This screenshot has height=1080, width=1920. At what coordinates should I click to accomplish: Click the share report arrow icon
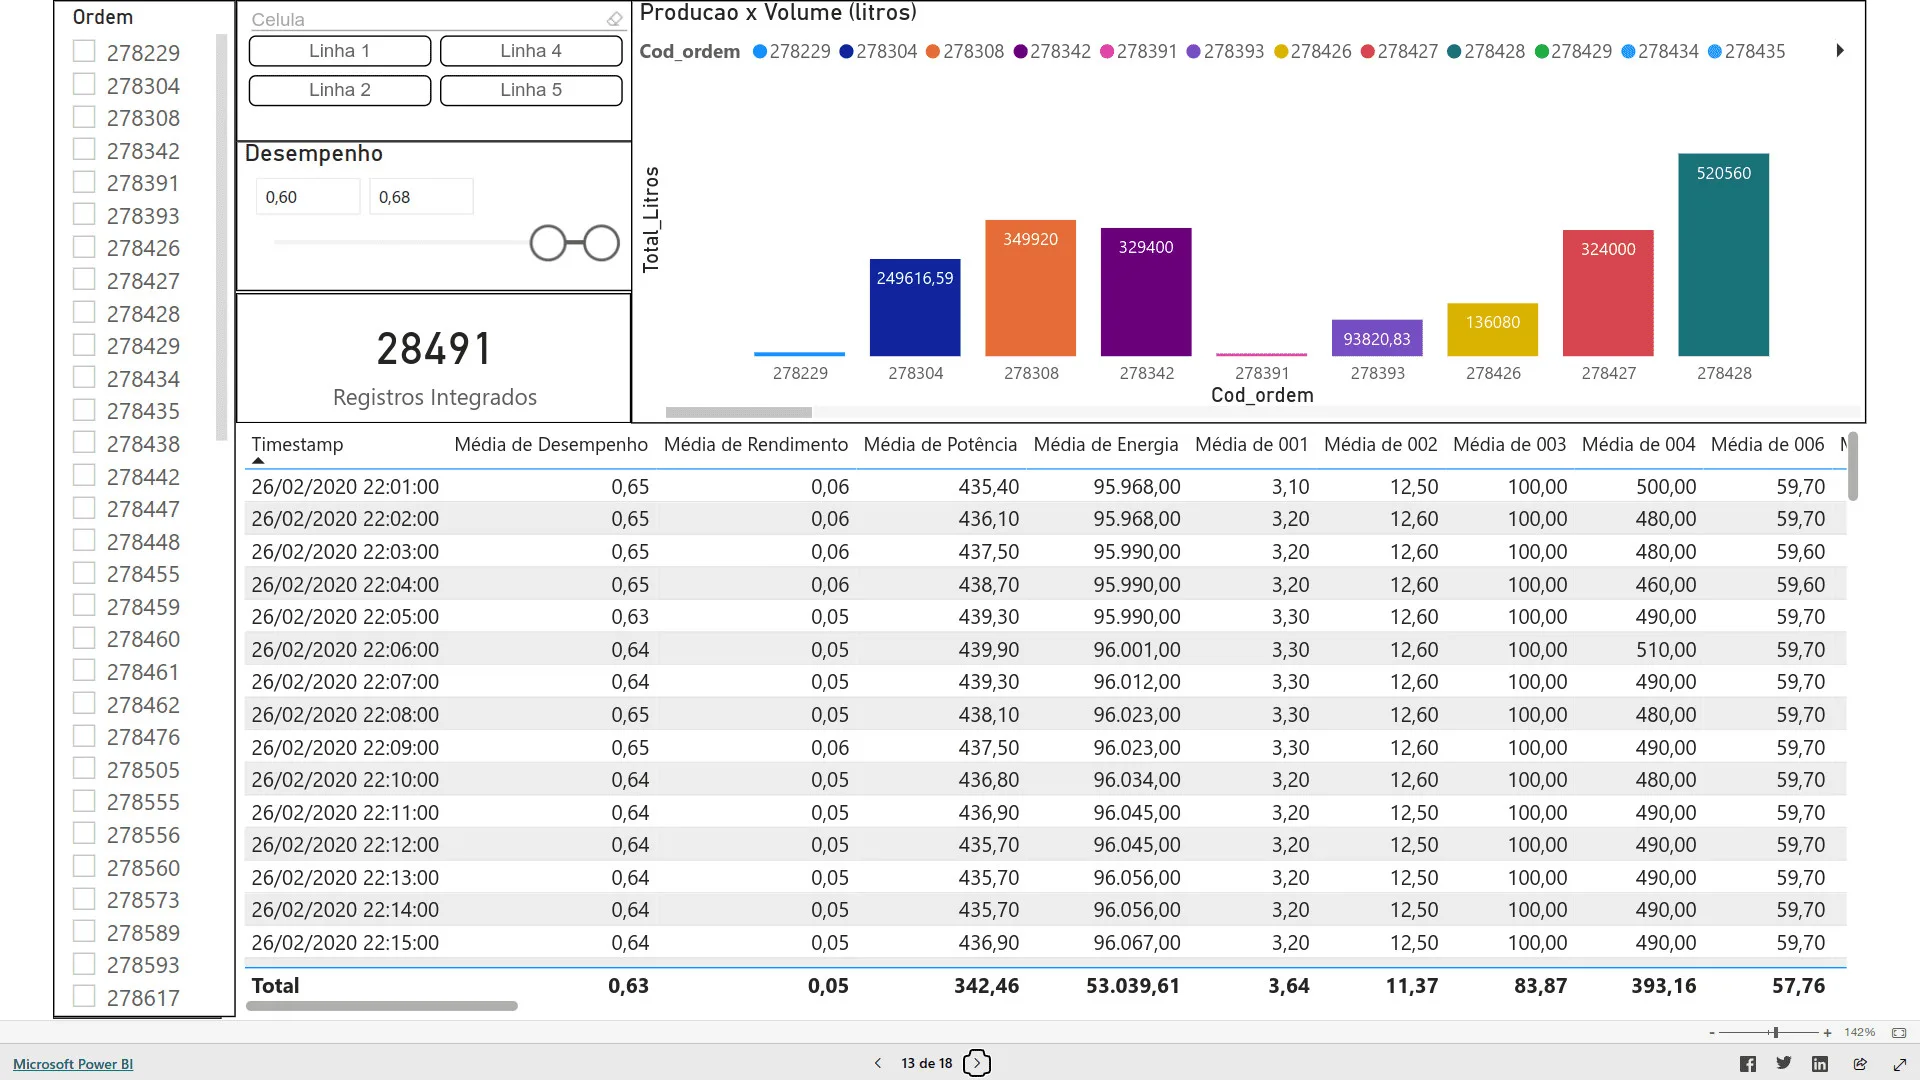pos(1860,1064)
